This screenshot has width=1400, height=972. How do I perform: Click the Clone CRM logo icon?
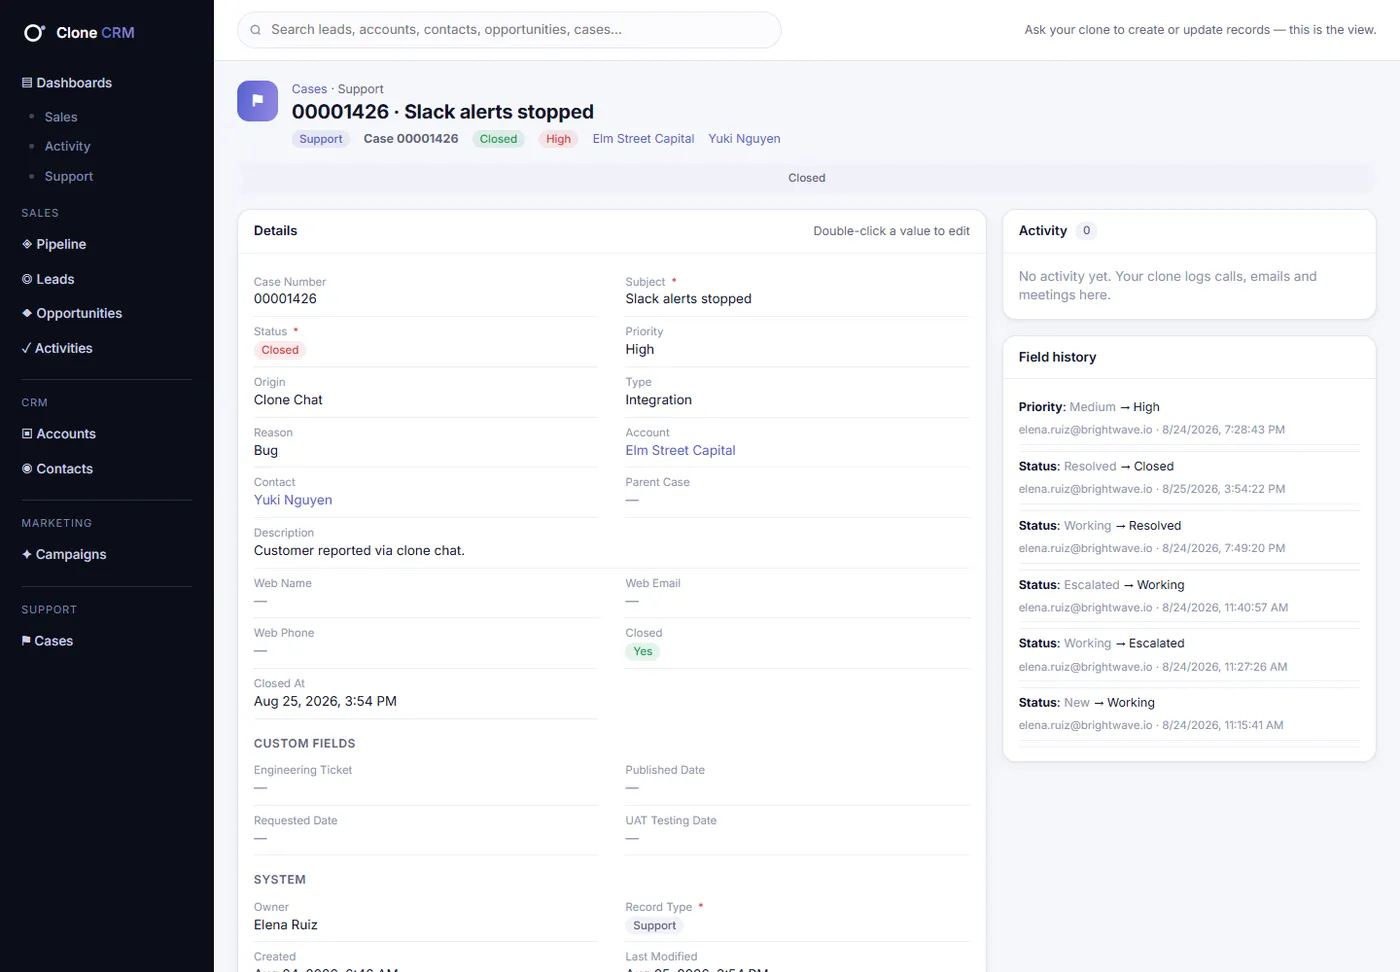(x=34, y=33)
